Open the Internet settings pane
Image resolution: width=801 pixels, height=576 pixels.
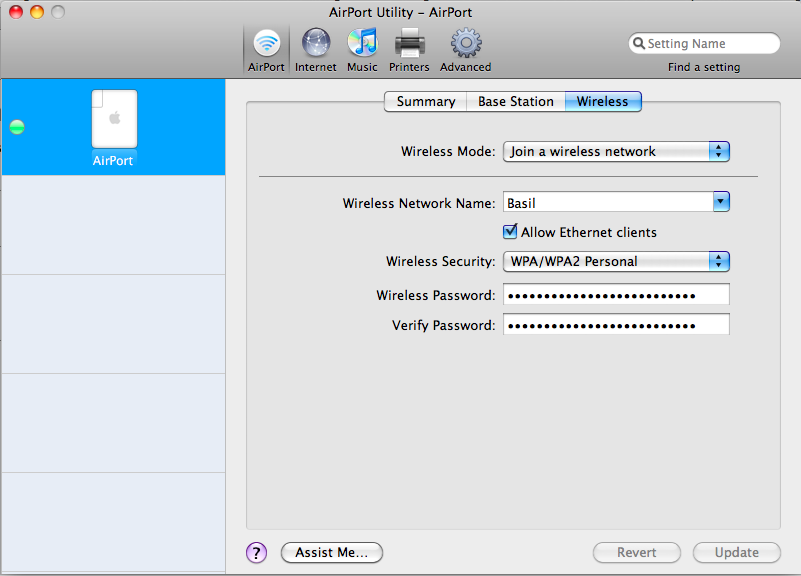(316, 50)
